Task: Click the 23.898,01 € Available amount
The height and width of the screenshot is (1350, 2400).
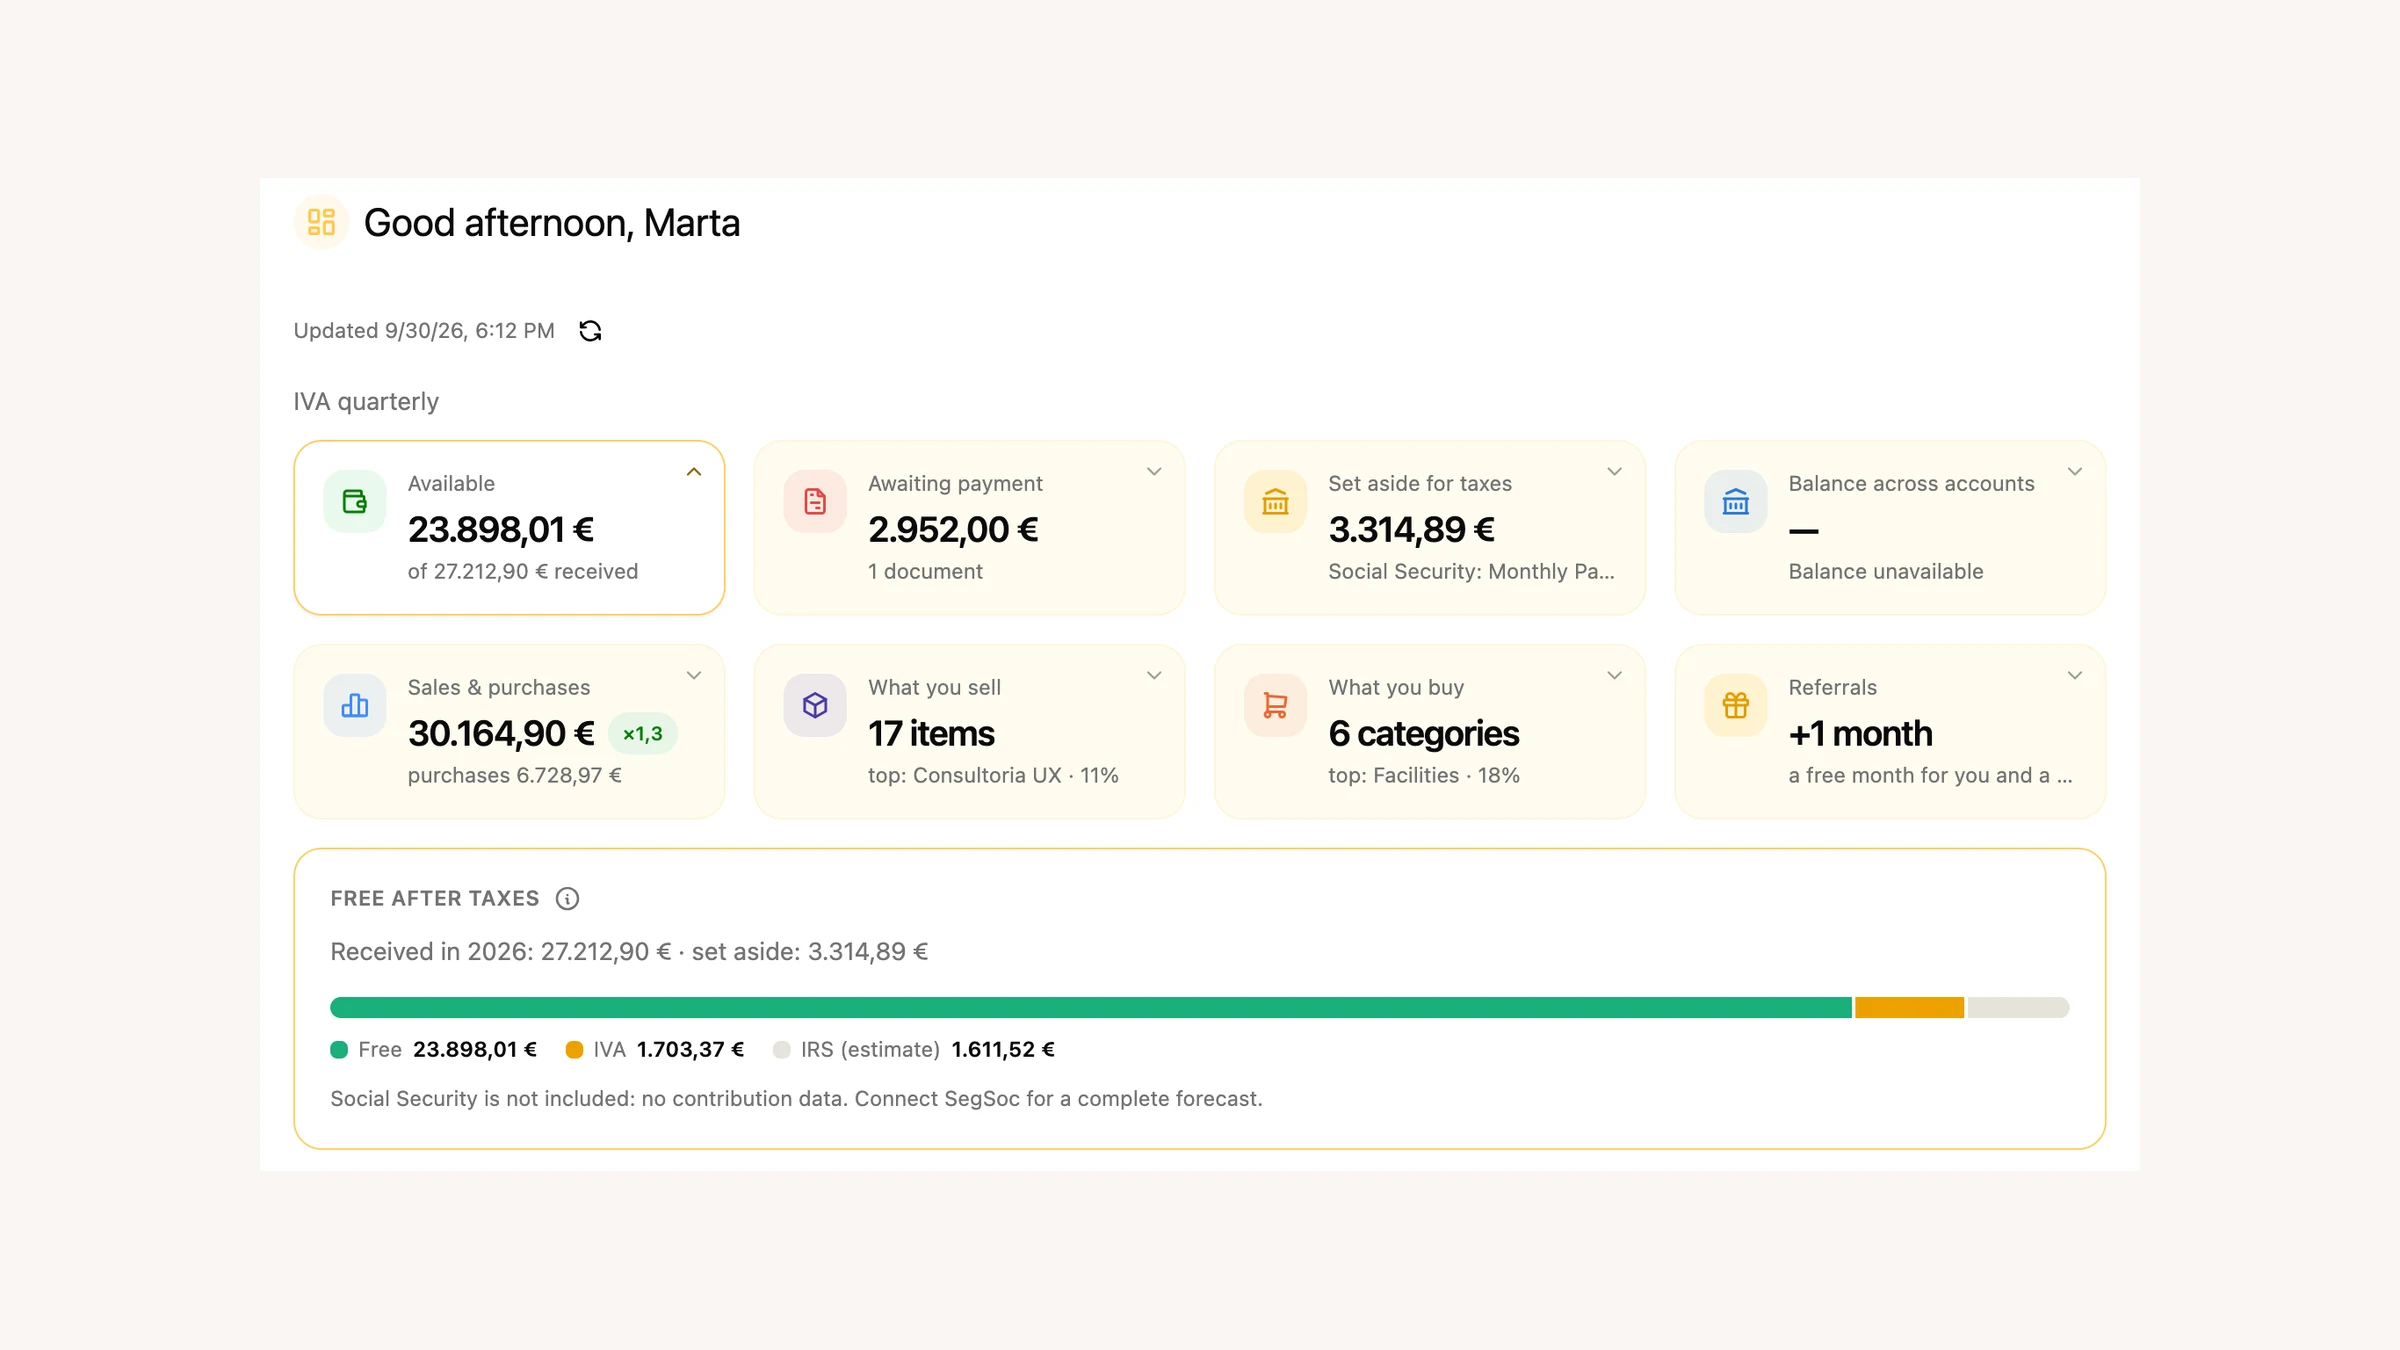Action: point(501,530)
